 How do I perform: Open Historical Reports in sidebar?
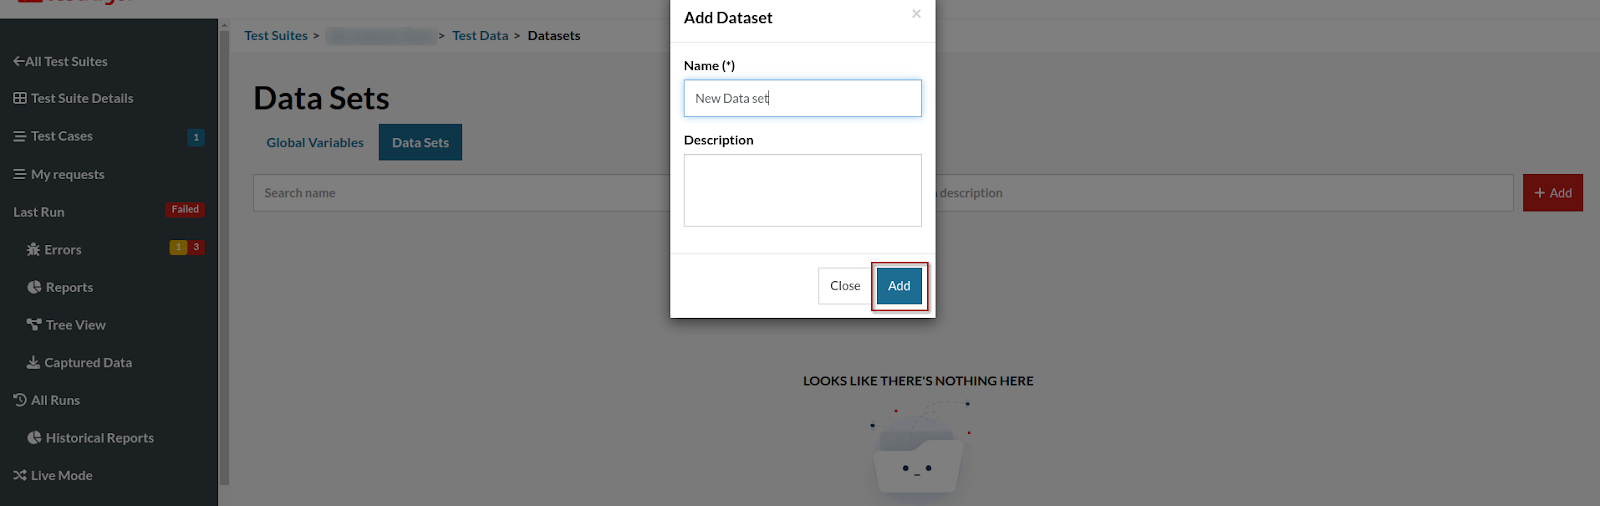click(x=99, y=438)
